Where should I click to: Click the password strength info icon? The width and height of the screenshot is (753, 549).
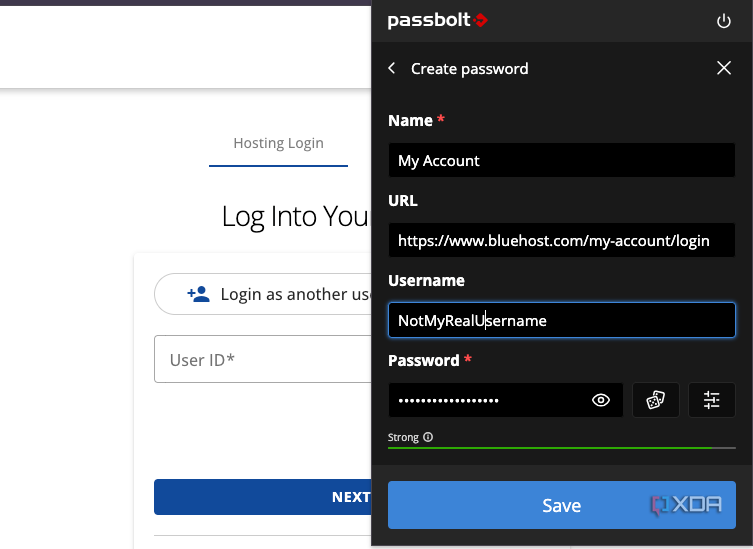click(x=428, y=437)
